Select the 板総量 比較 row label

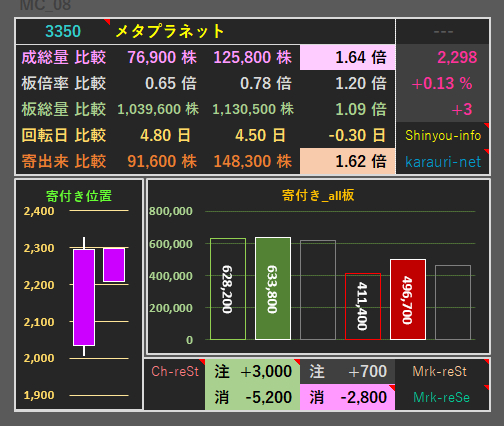(x=64, y=109)
